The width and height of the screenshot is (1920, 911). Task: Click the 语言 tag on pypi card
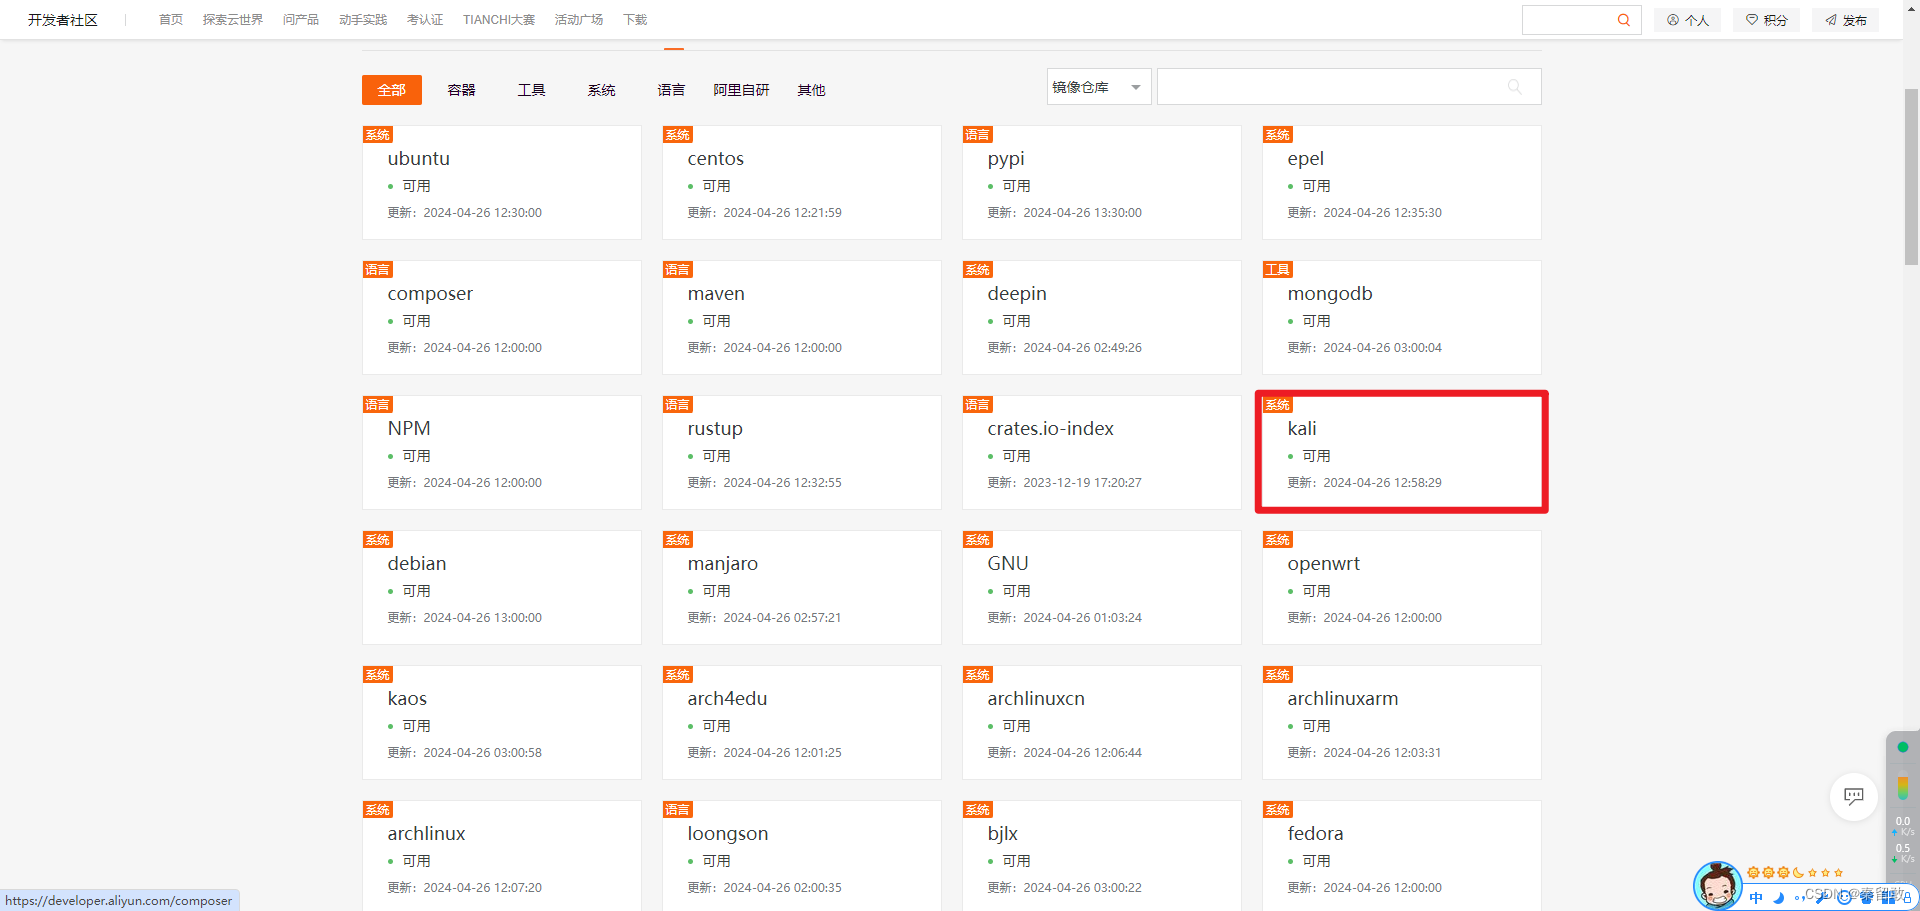(x=977, y=135)
